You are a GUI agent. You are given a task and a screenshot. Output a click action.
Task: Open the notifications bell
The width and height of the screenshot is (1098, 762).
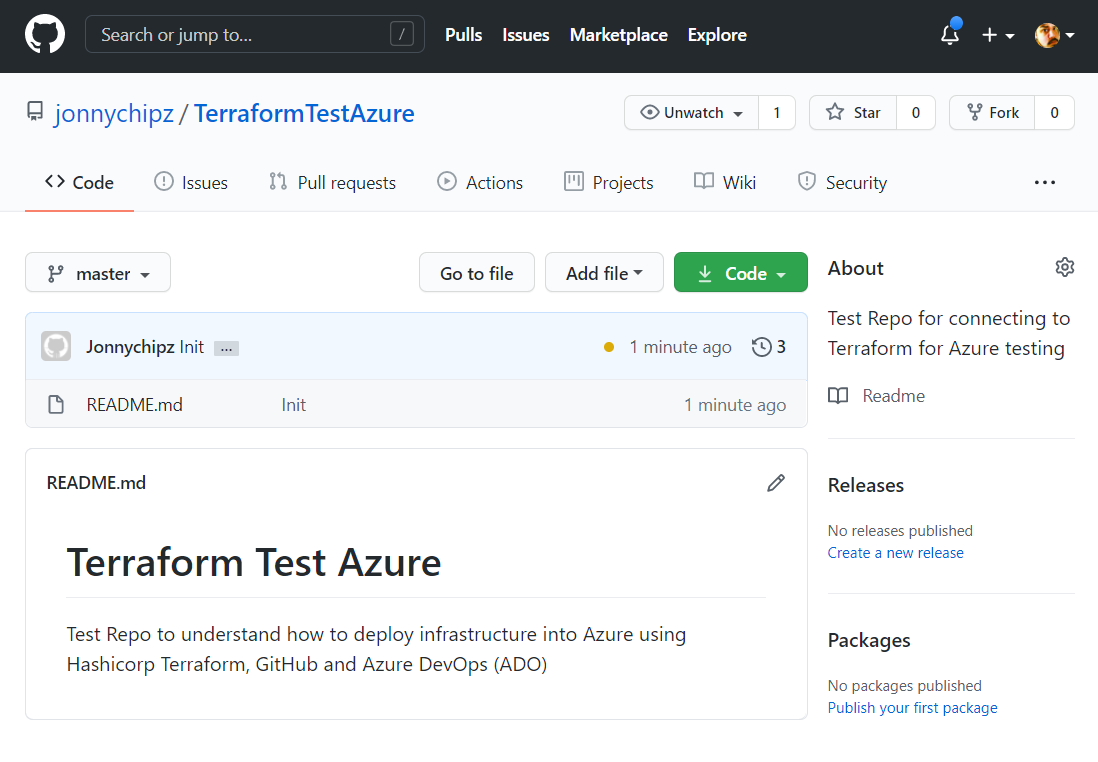pos(950,35)
